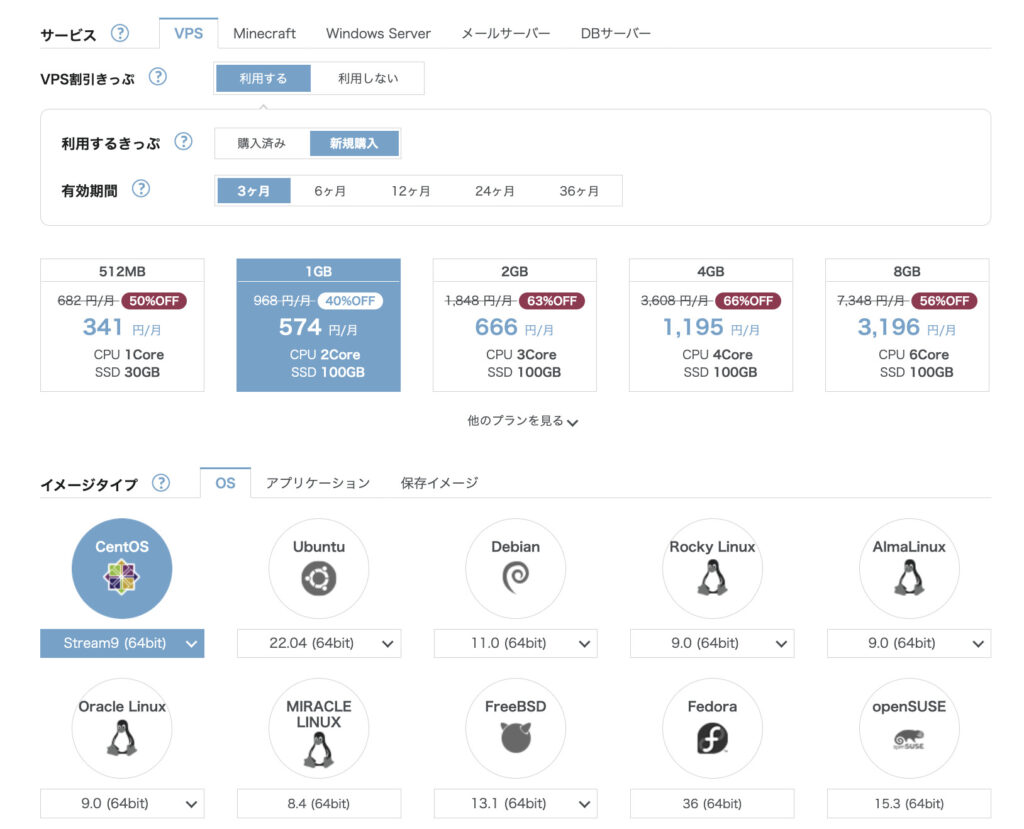Screen dimensions: 1024x829
Task: Choose the 4GB plan card
Action: point(711,325)
